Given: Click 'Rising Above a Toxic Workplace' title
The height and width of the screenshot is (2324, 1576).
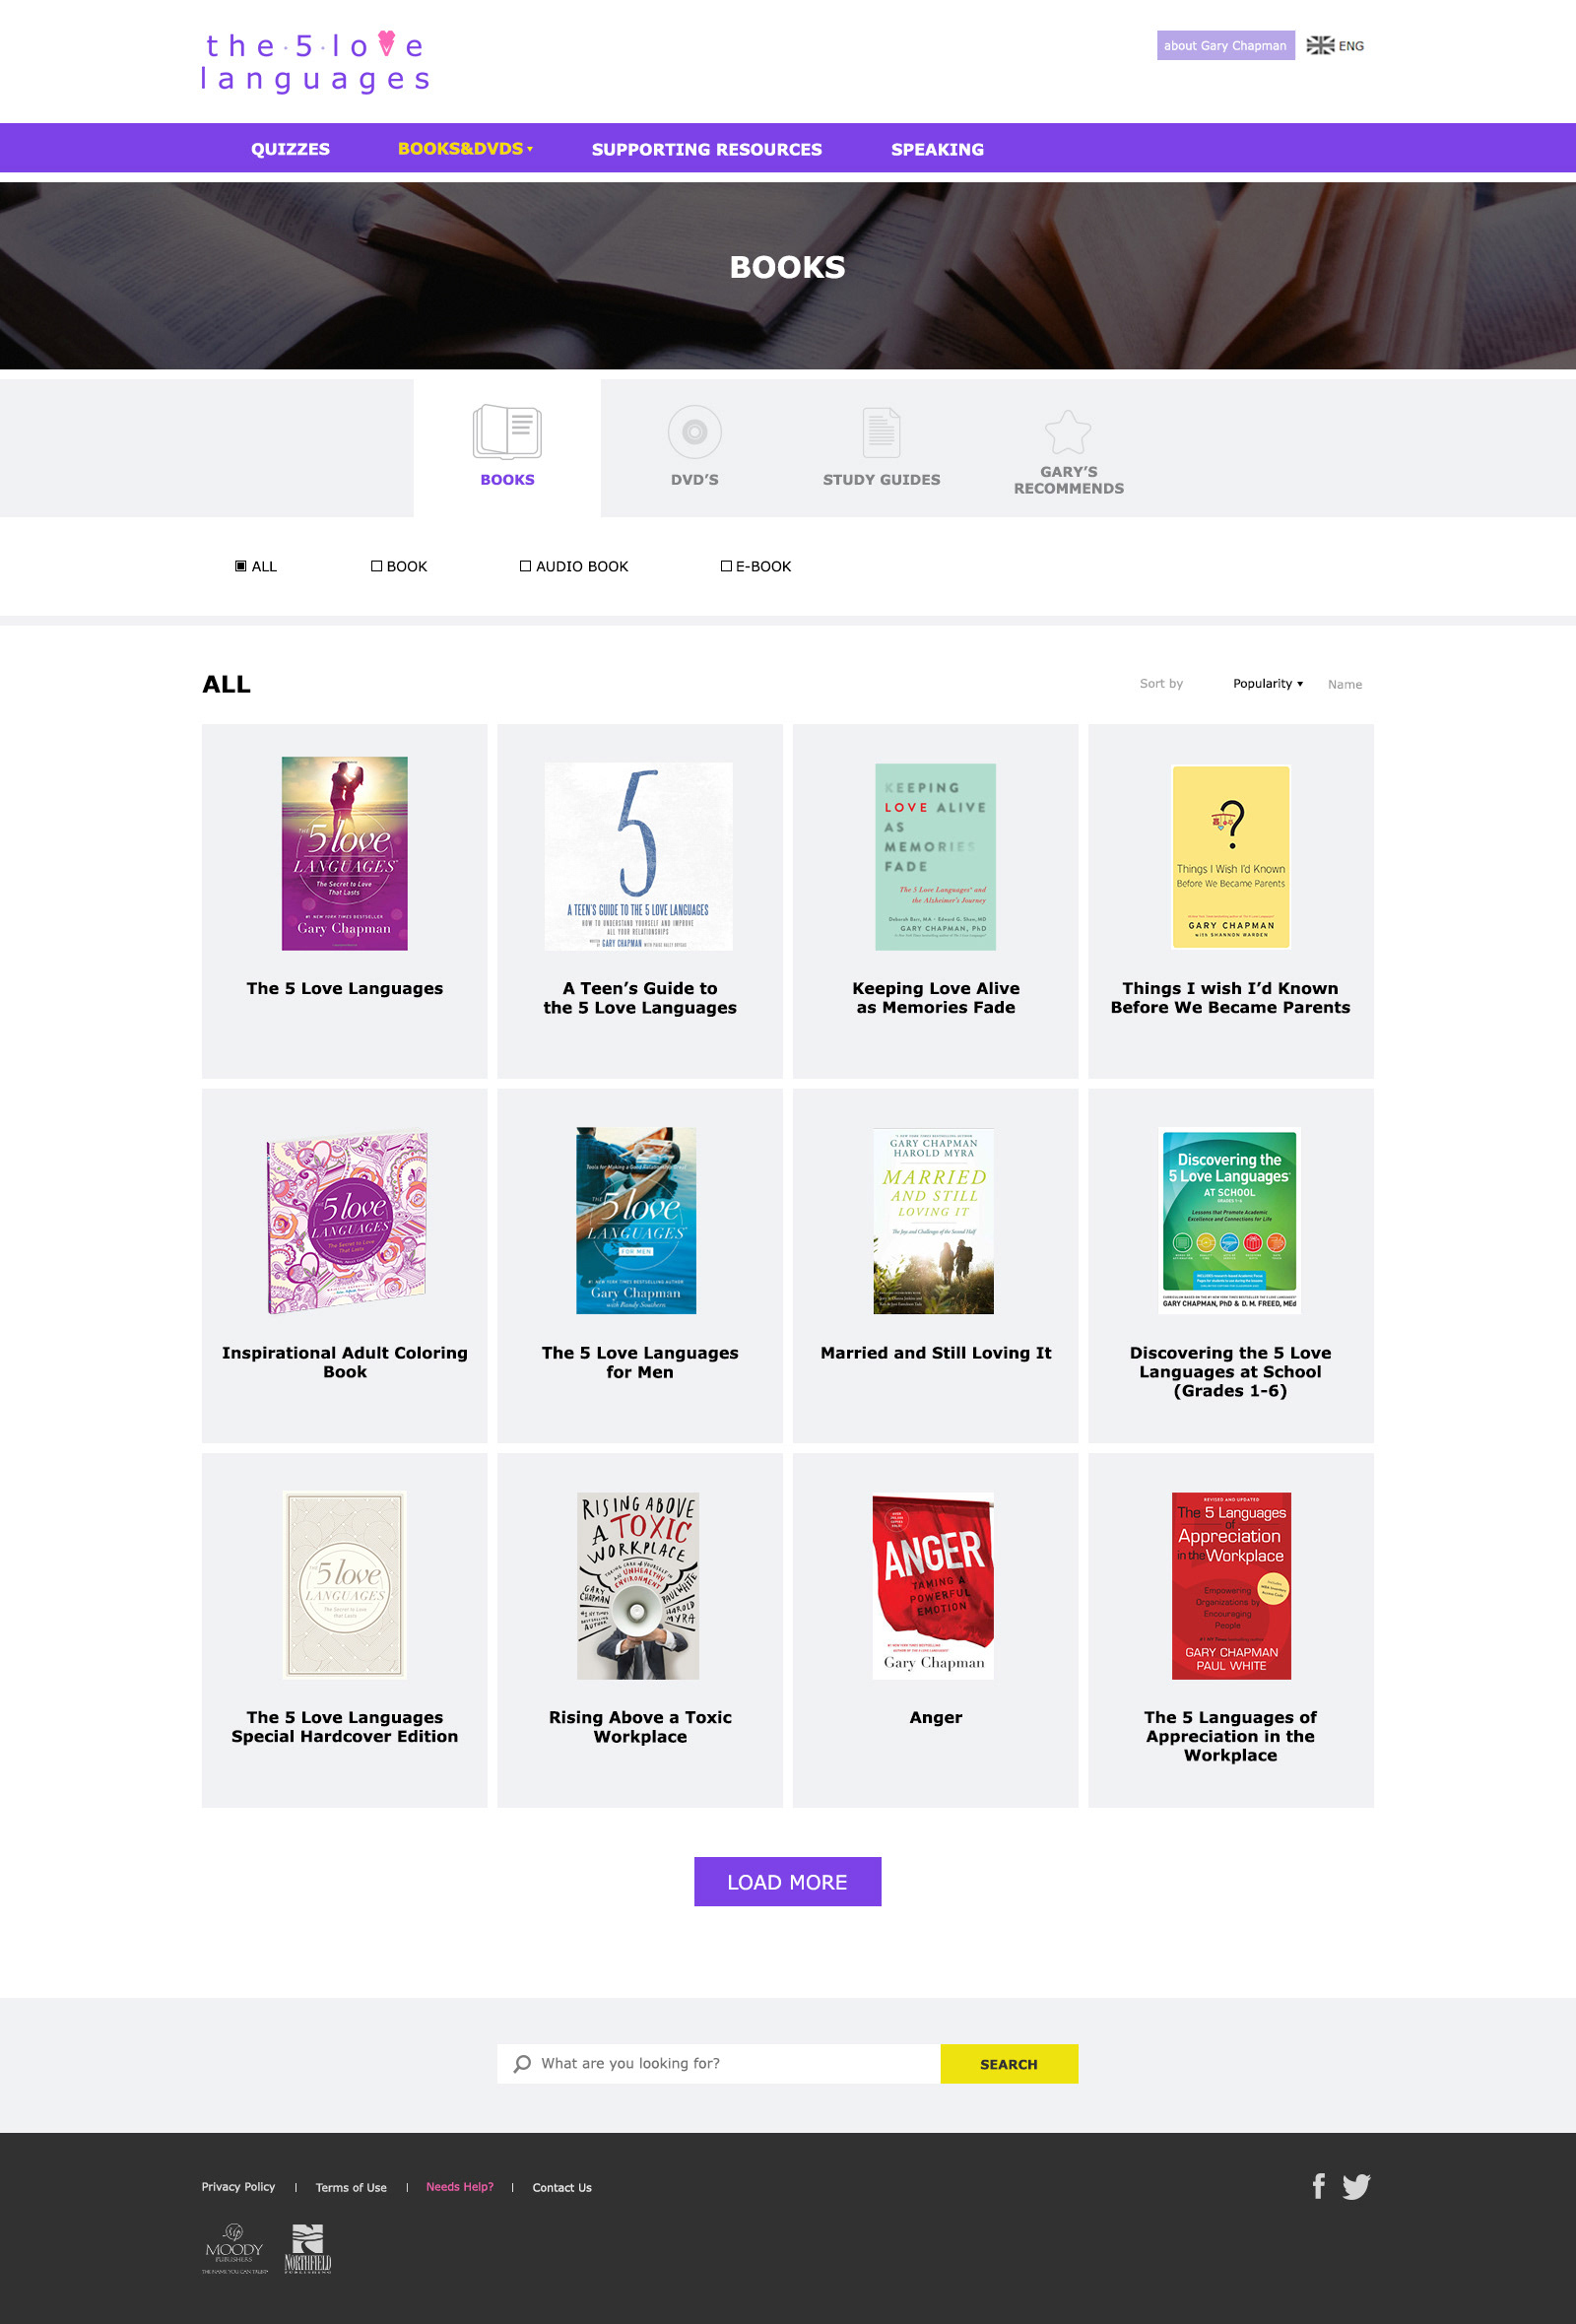Looking at the screenshot, I should point(640,1727).
